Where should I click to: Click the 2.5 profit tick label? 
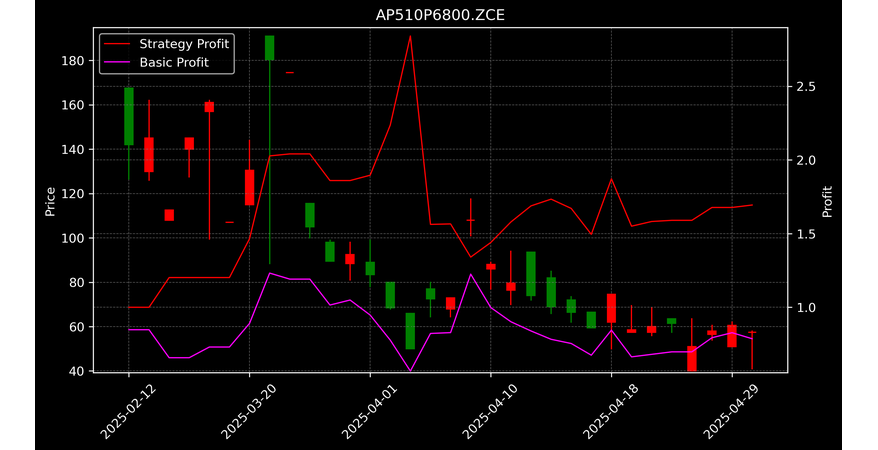click(806, 87)
